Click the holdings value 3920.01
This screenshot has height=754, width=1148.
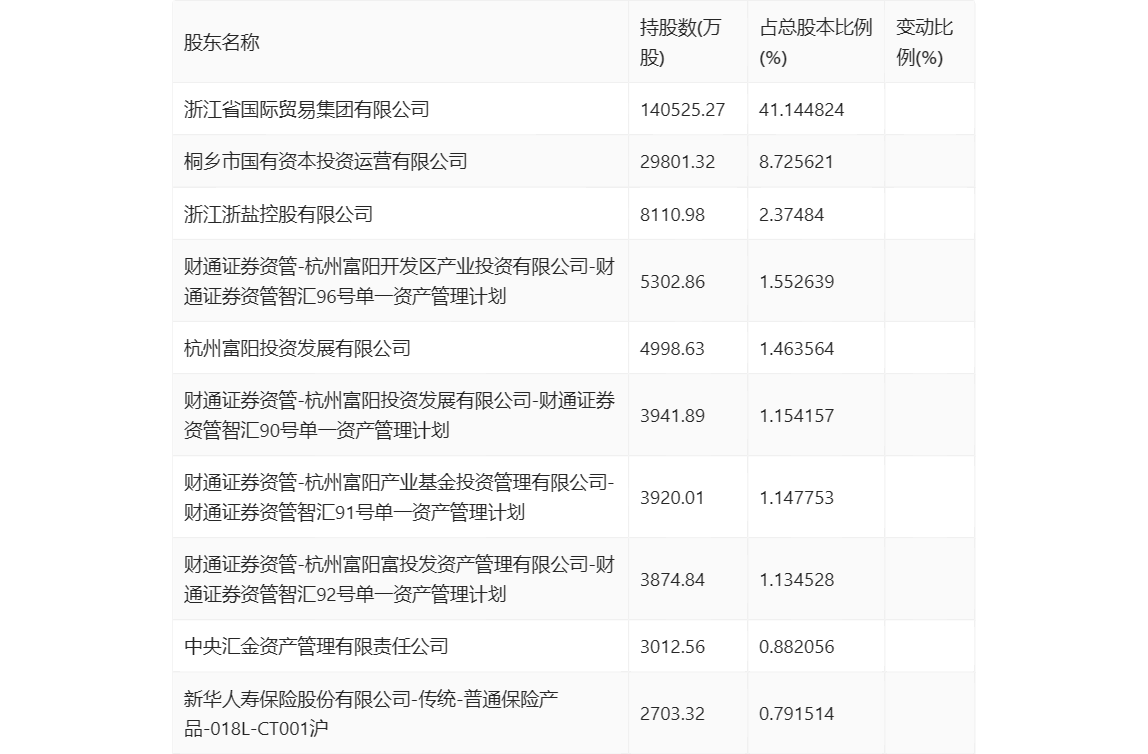[672, 498]
